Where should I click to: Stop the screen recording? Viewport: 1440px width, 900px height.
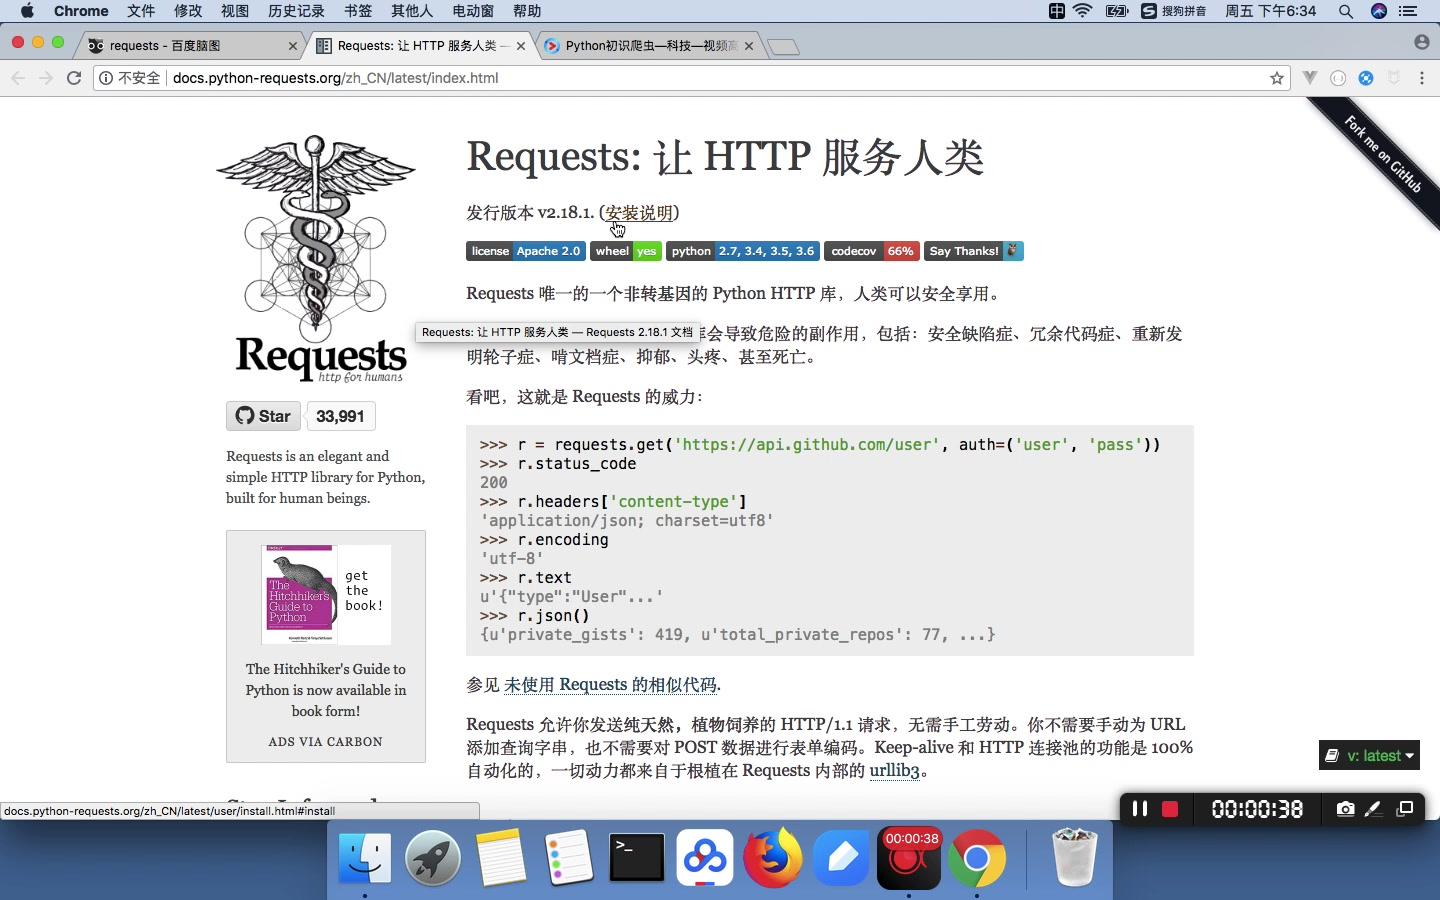point(1169,809)
